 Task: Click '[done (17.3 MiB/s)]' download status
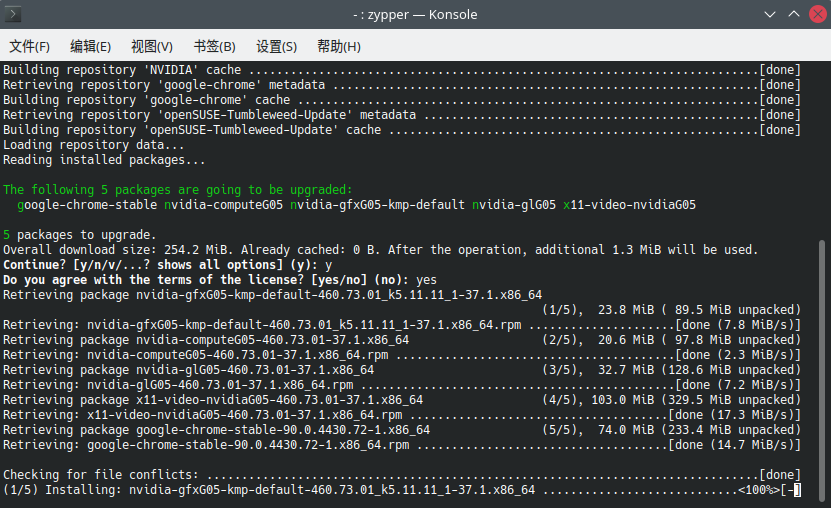[x=734, y=415]
